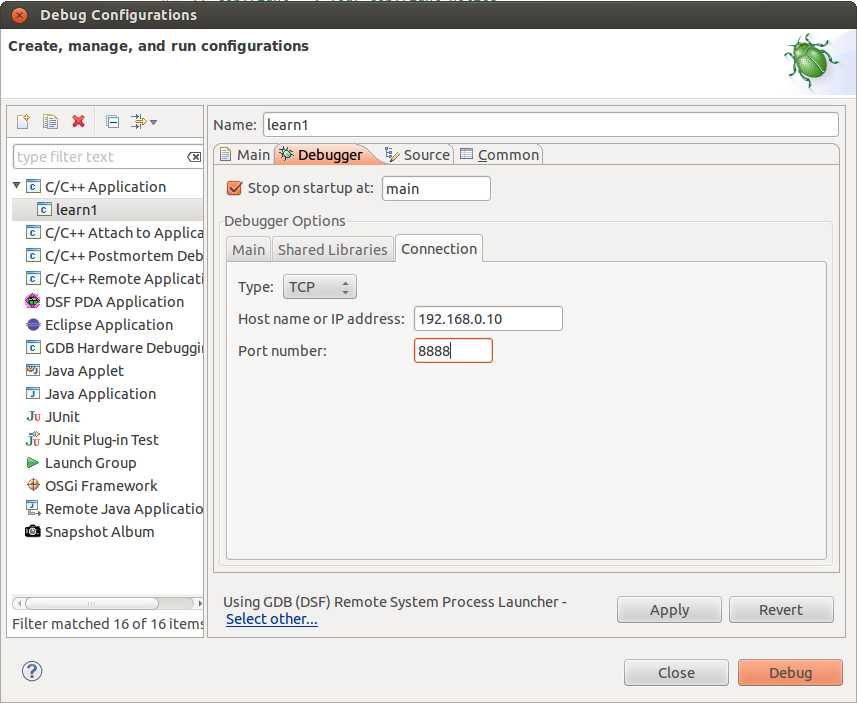Select C/C++ Attach to Application
Screen dimensions: 857x703
coord(124,233)
